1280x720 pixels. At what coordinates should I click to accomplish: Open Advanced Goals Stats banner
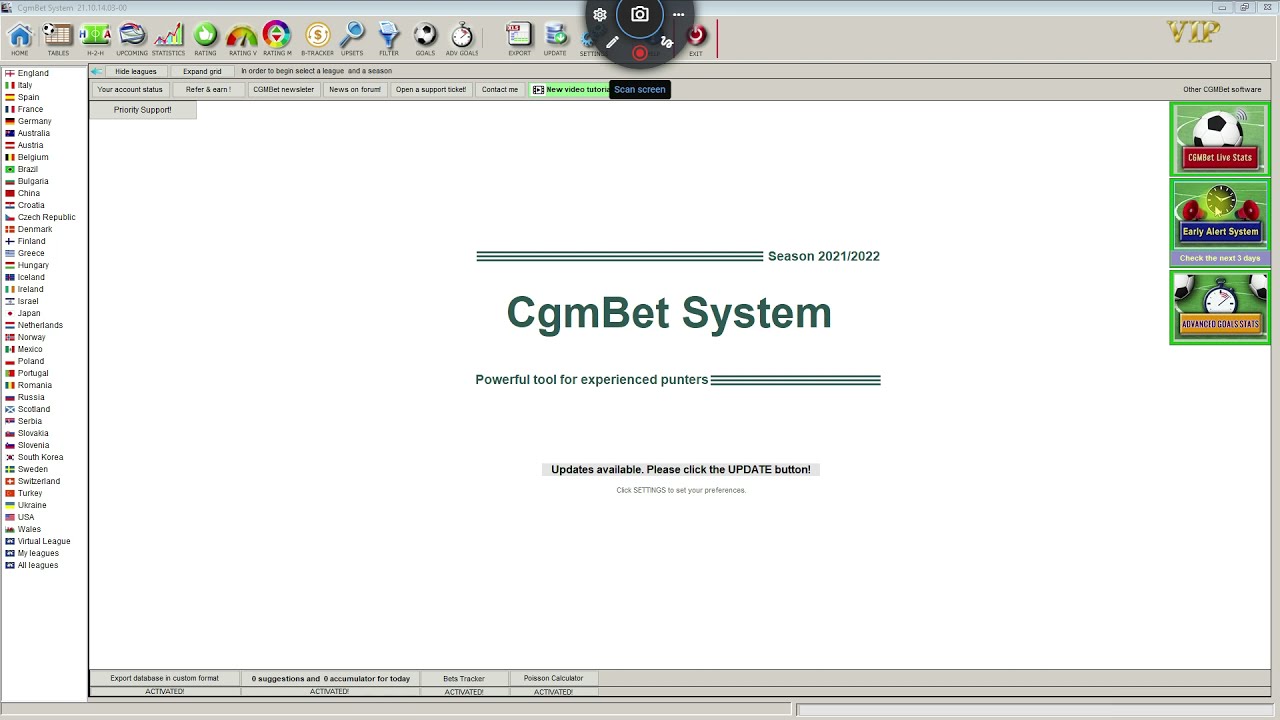point(1220,308)
